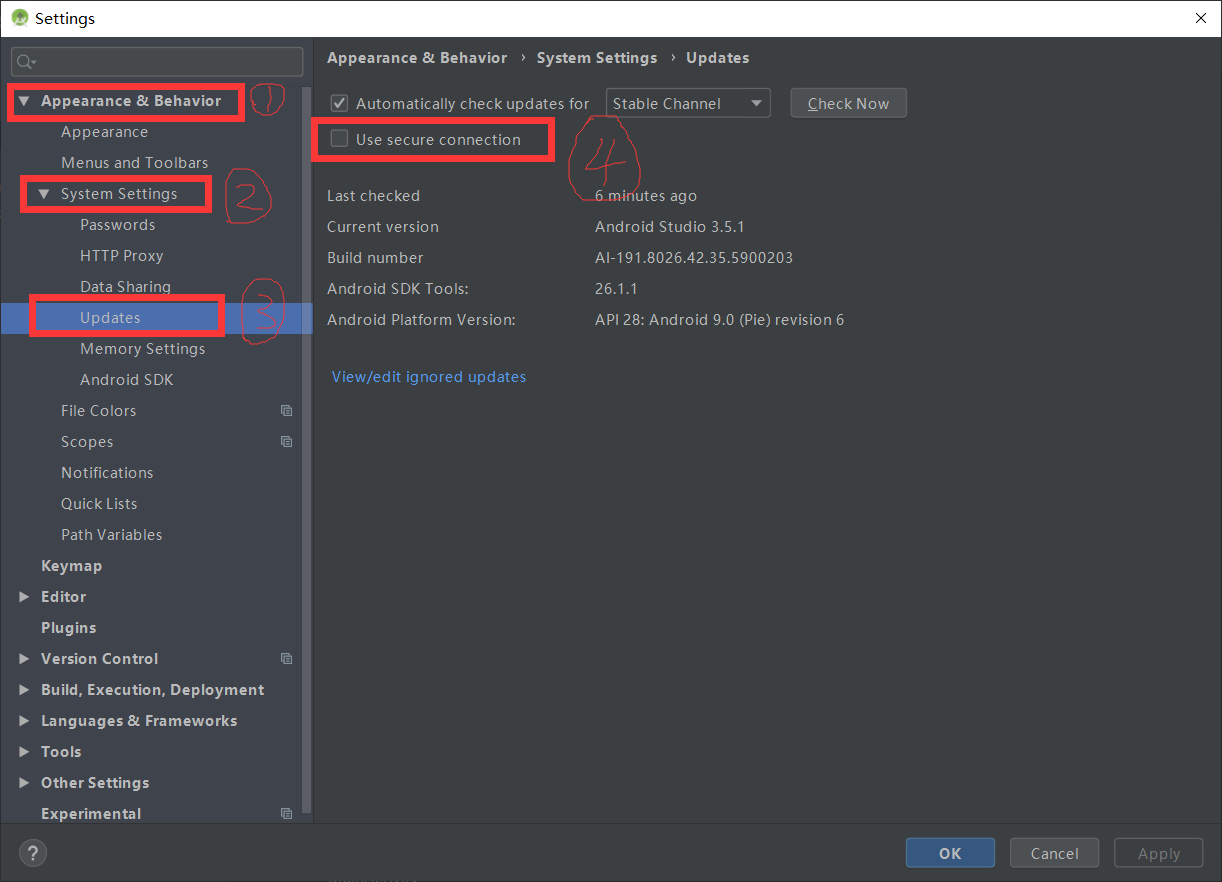Click the settings tree vertical scrollbar

[x=308, y=450]
